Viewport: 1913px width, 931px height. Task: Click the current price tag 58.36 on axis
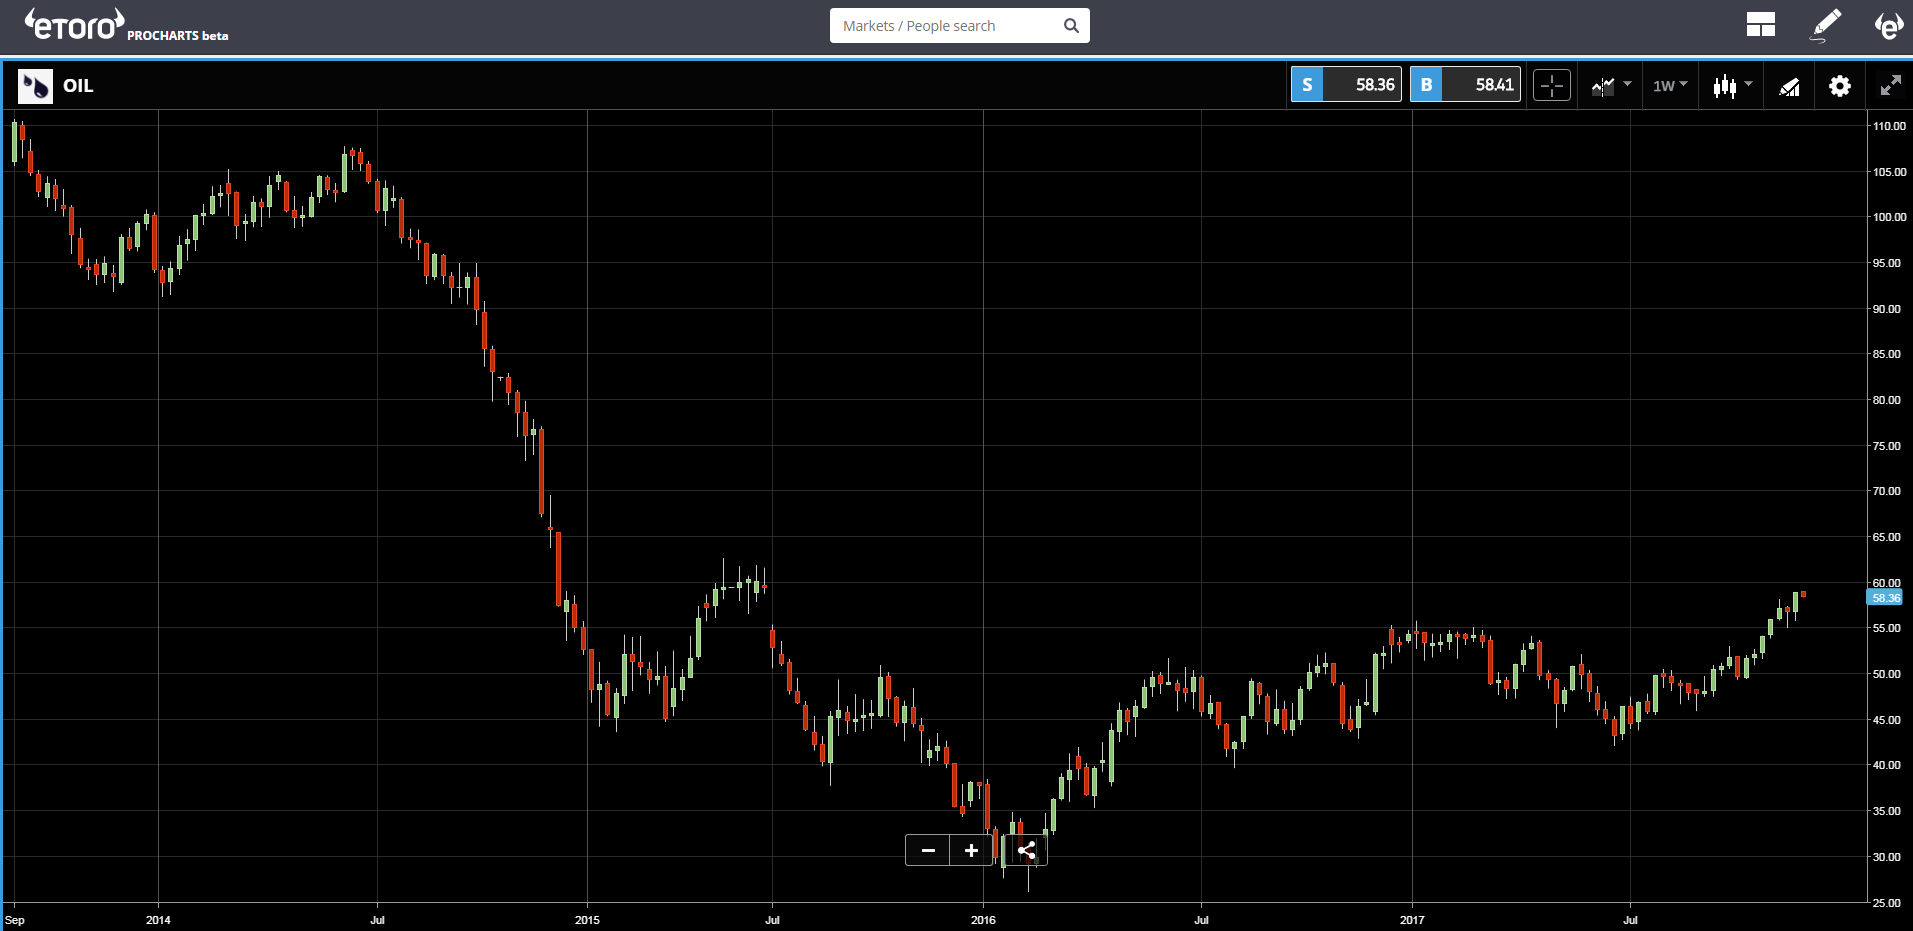tap(1884, 598)
